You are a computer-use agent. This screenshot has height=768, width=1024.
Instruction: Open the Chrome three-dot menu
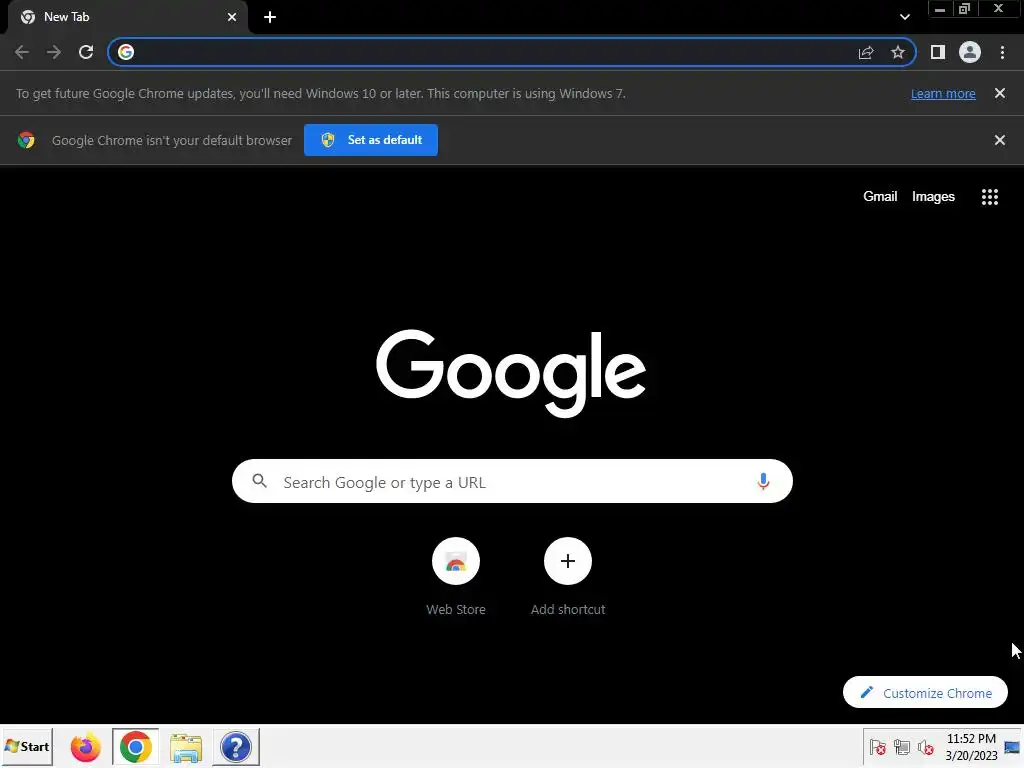click(x=1002, y=52)
